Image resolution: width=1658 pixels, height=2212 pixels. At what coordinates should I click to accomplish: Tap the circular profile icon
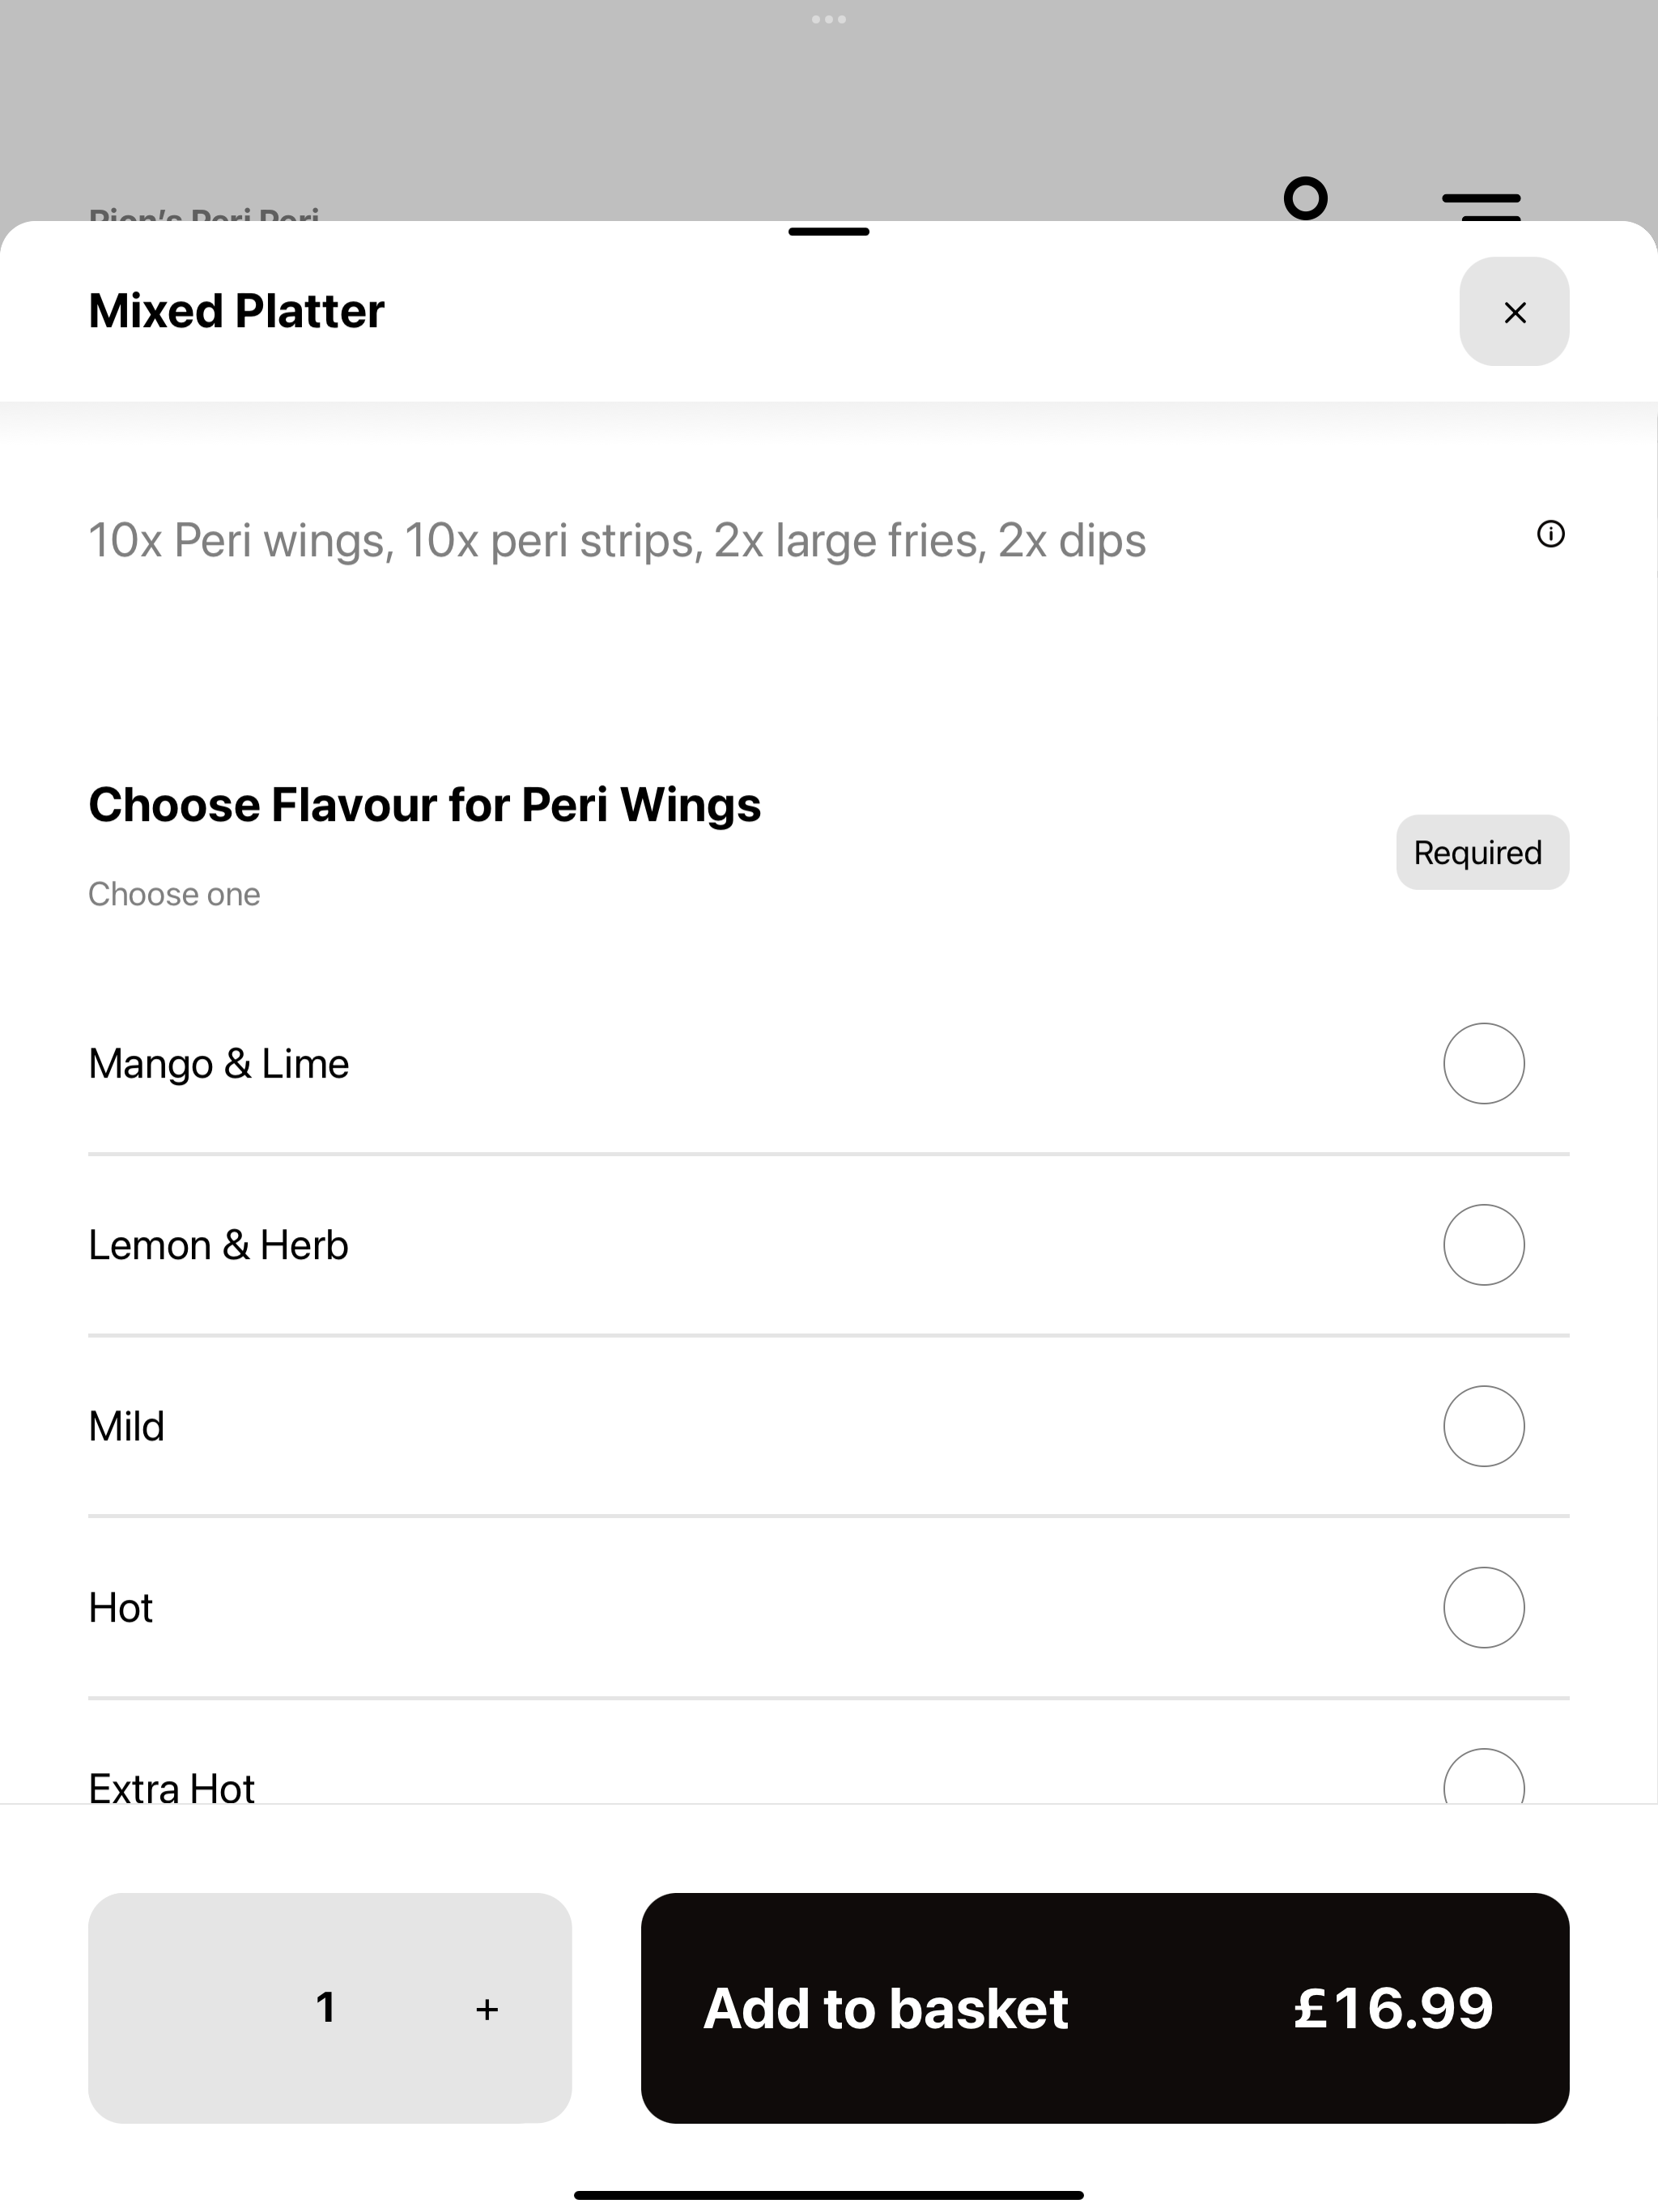pos(1306,198)
